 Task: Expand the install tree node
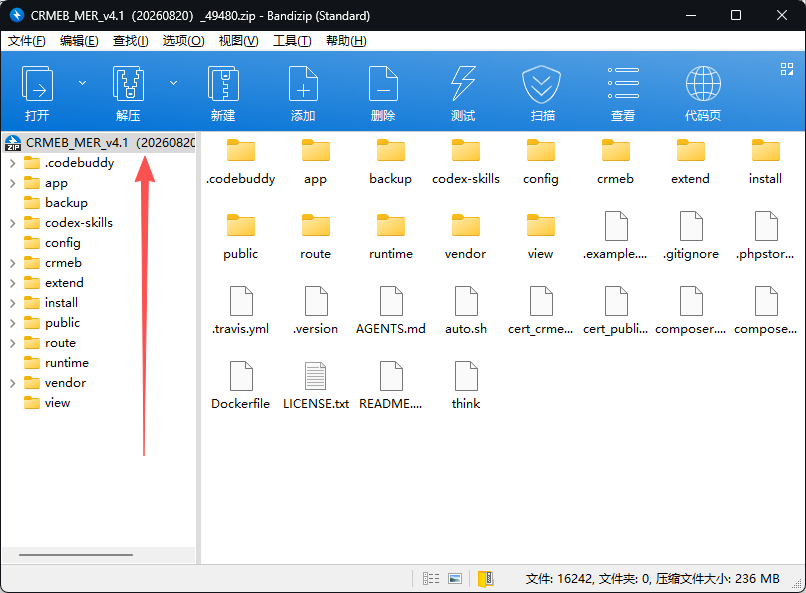click(x=13, y=303)
